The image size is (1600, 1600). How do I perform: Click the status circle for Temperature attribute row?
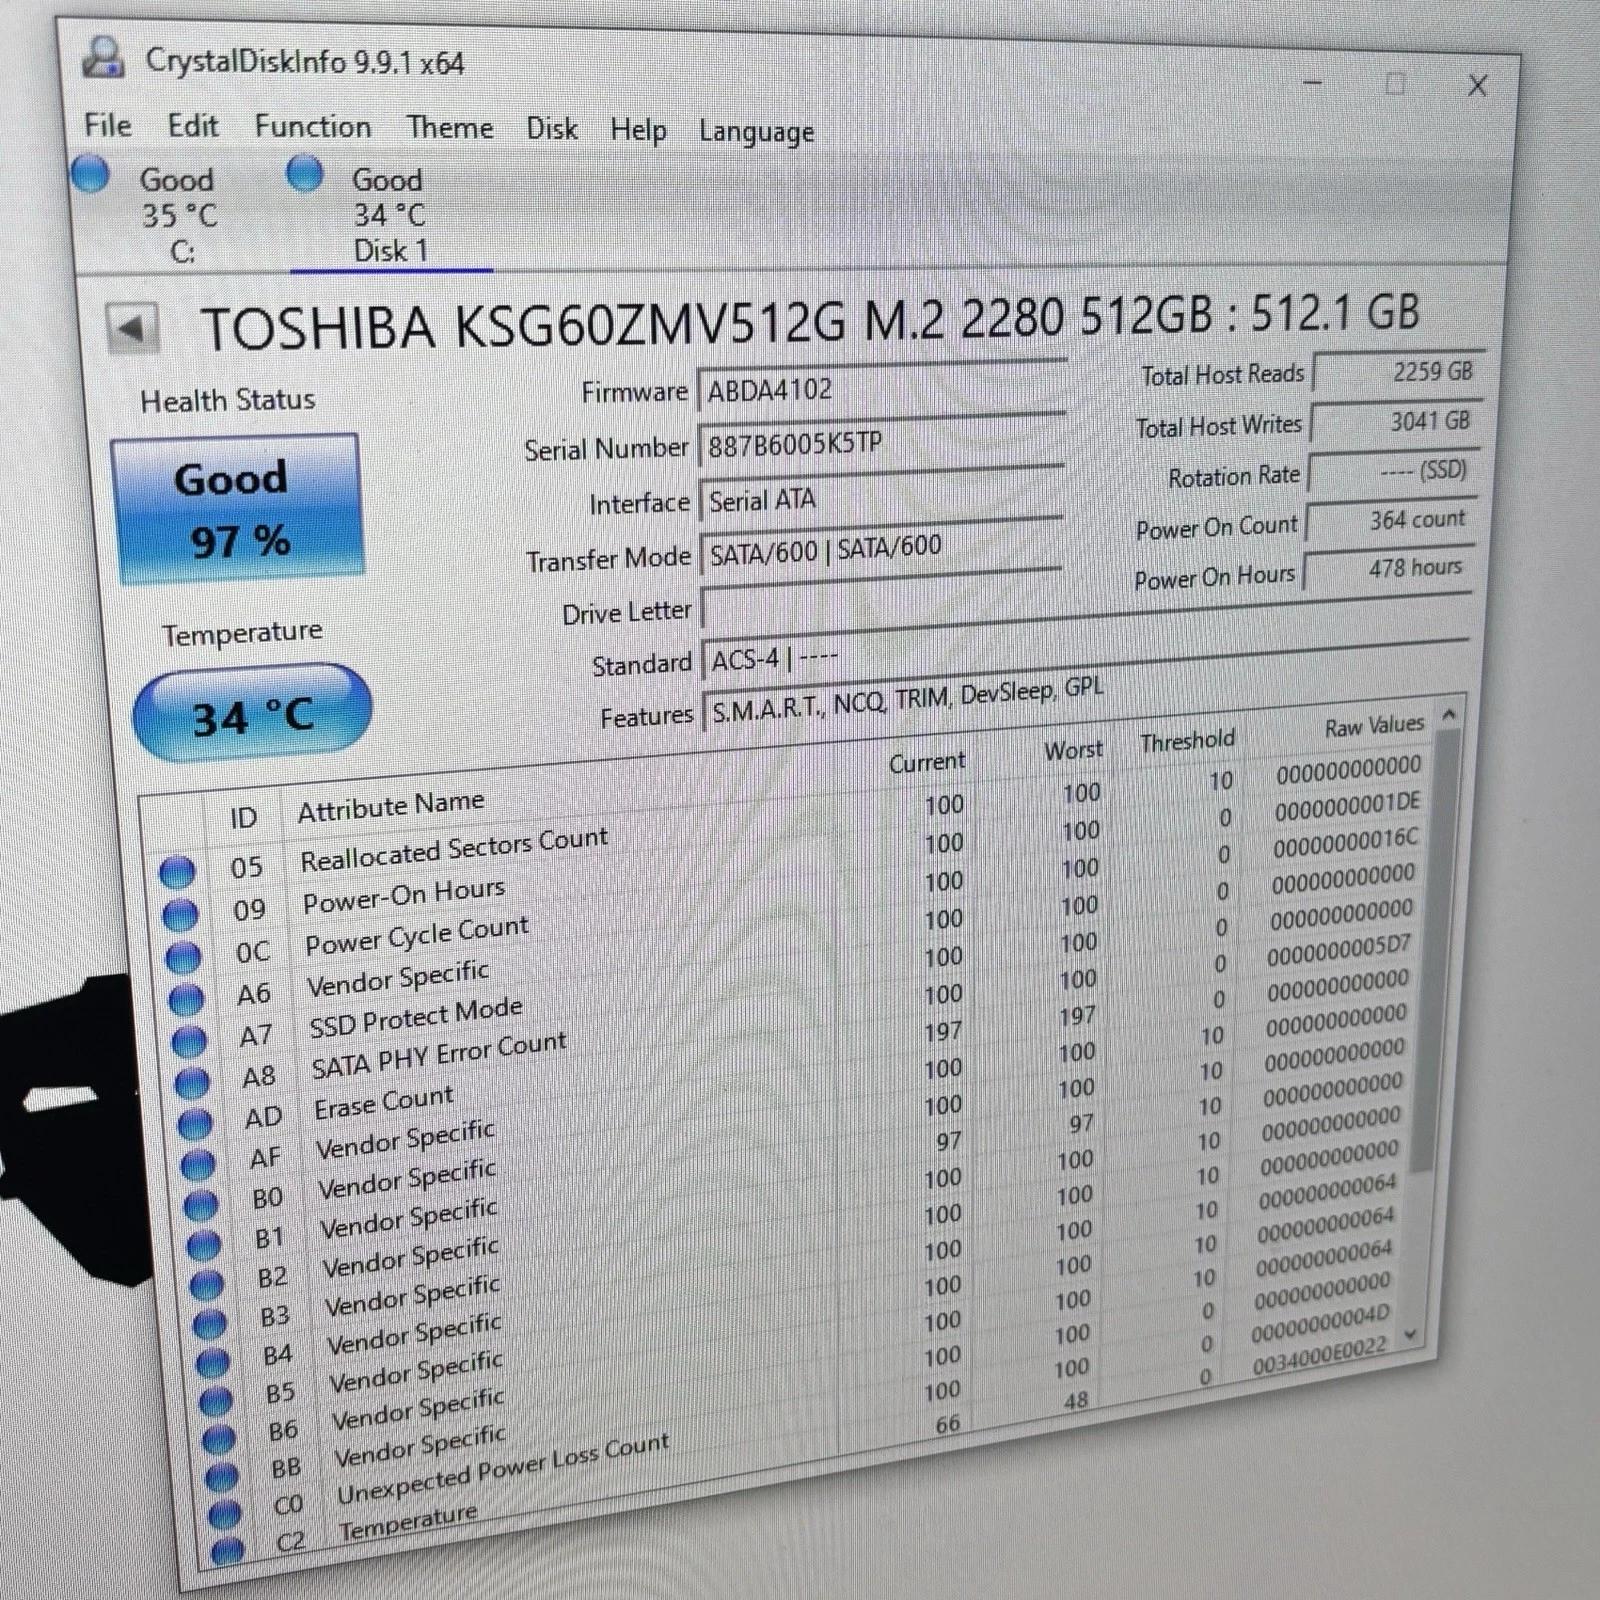click(228, 1551)
